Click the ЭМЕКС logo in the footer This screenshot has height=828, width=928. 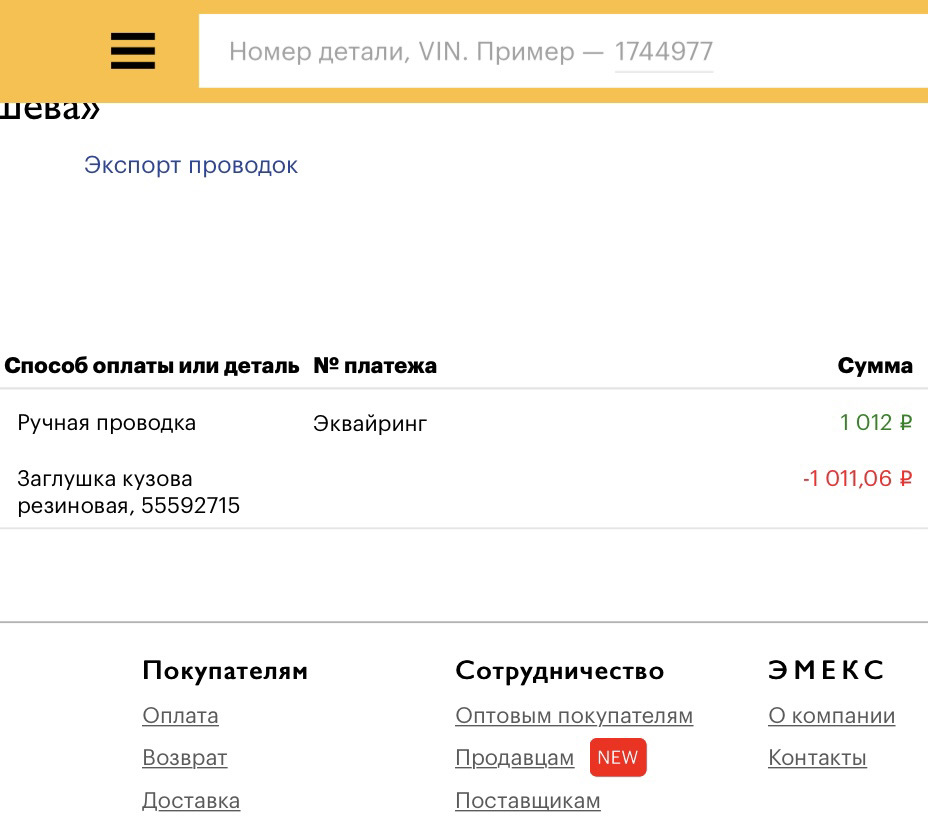[x=824, y=670]
